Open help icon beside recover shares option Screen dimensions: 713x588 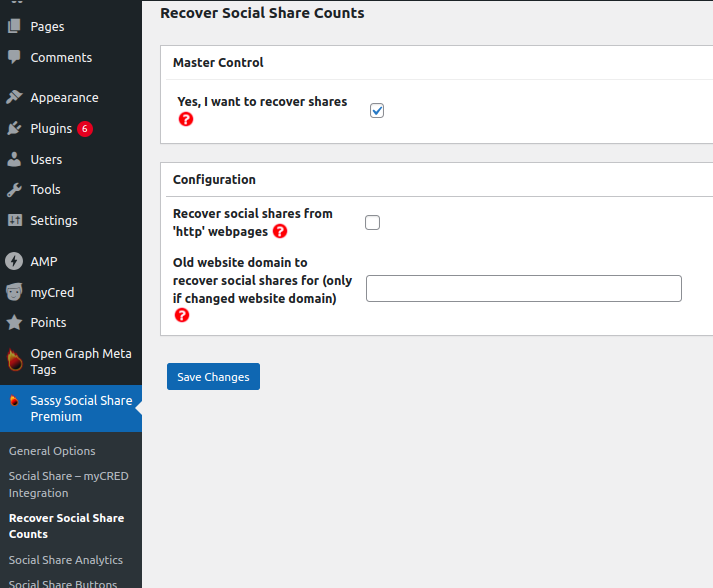[186, 119]
